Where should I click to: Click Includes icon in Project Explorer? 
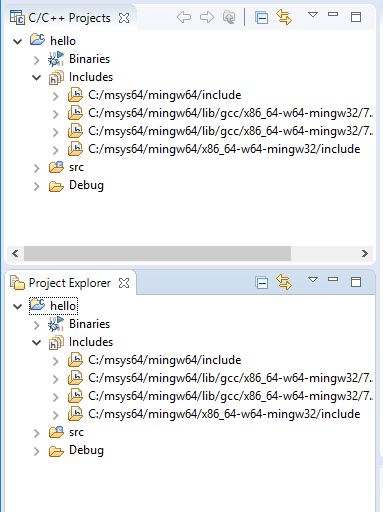(x=56, y=342)
